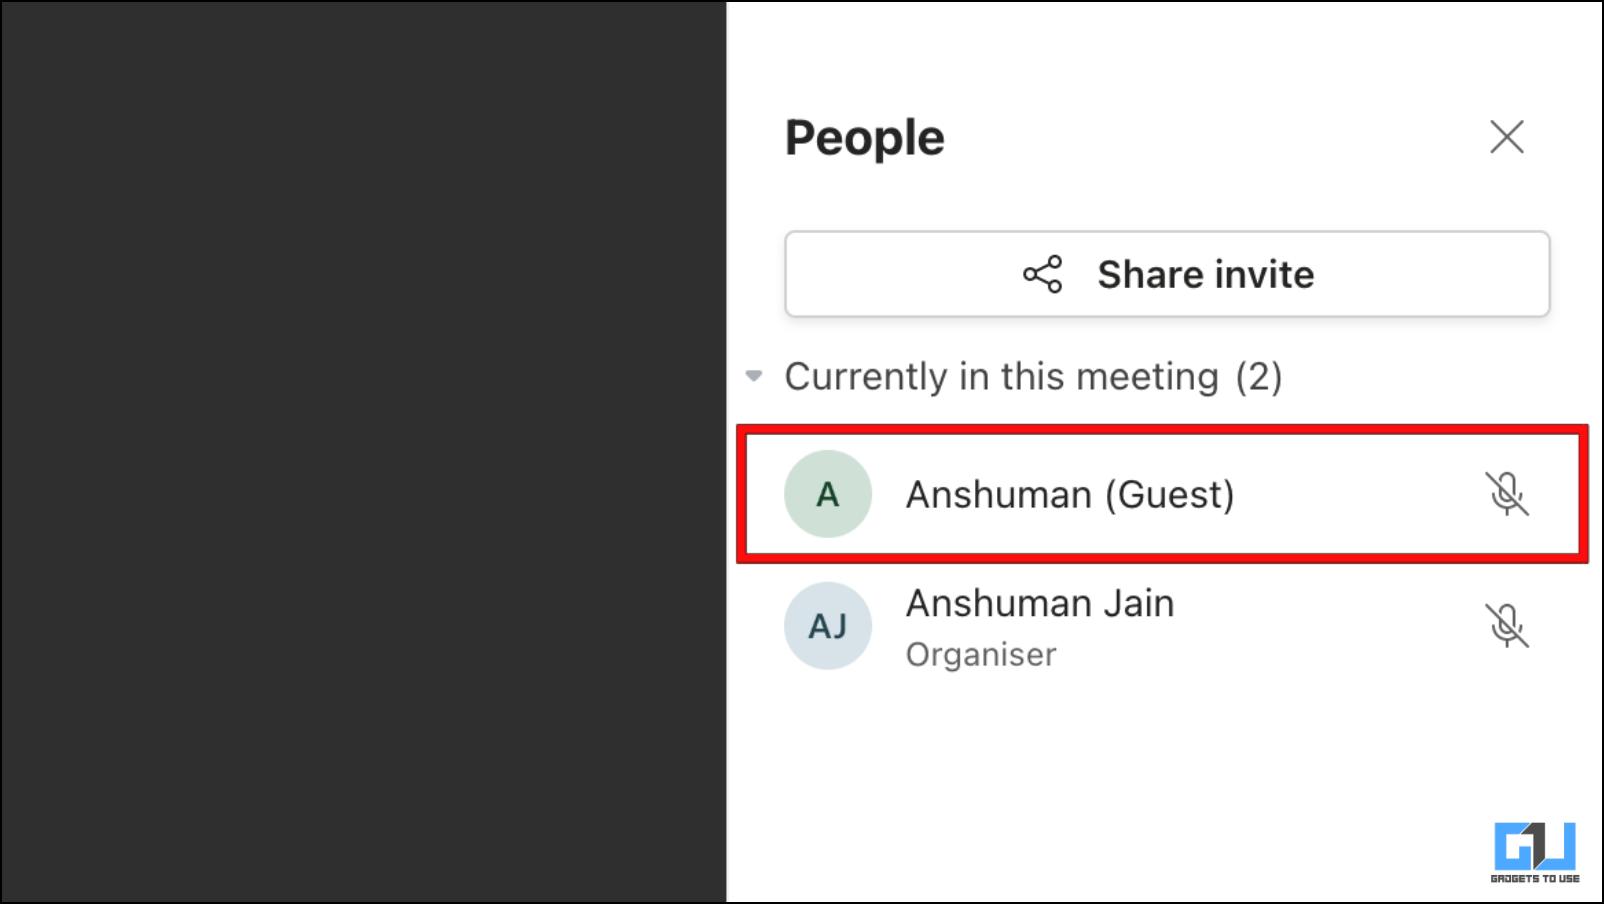Open the AJ avatar circle
The width and height of the screenshot is (1604, 904).
tap(827, 626)
